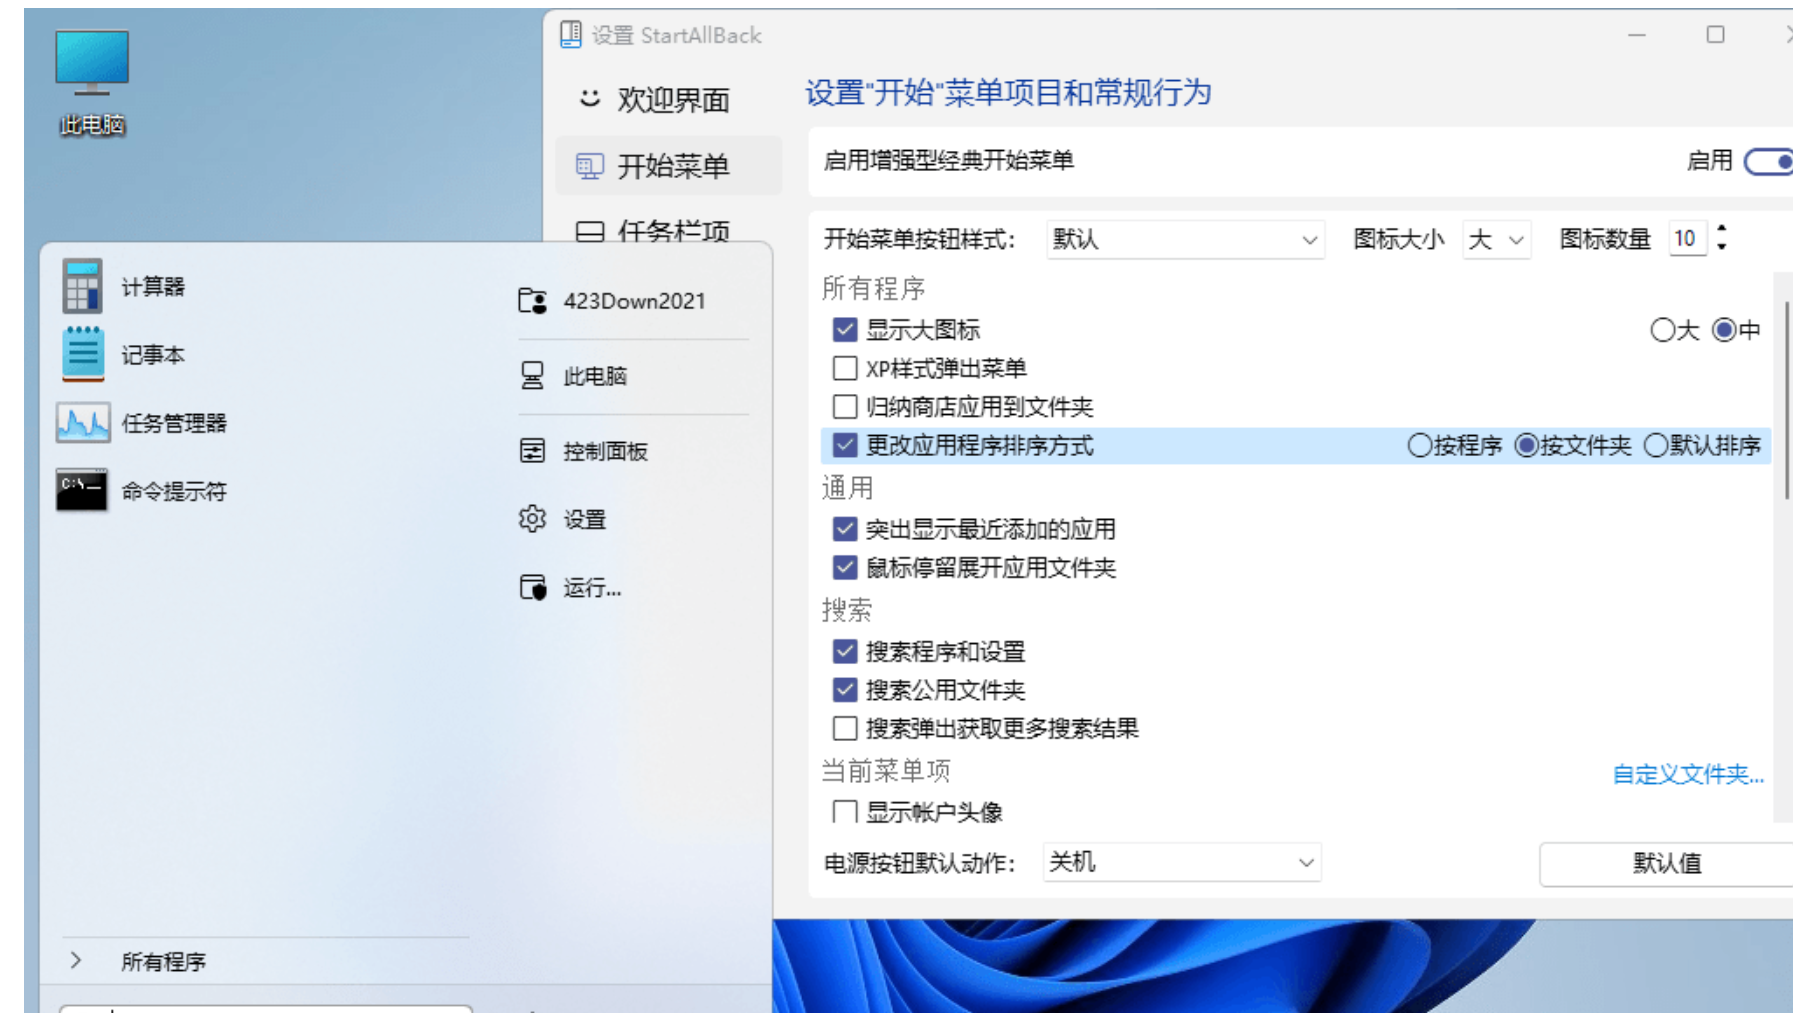Select the 中 icon size radio button
This screenshot has height=1013, width=1793.
pyautogui.click(x=1724, y=330)
